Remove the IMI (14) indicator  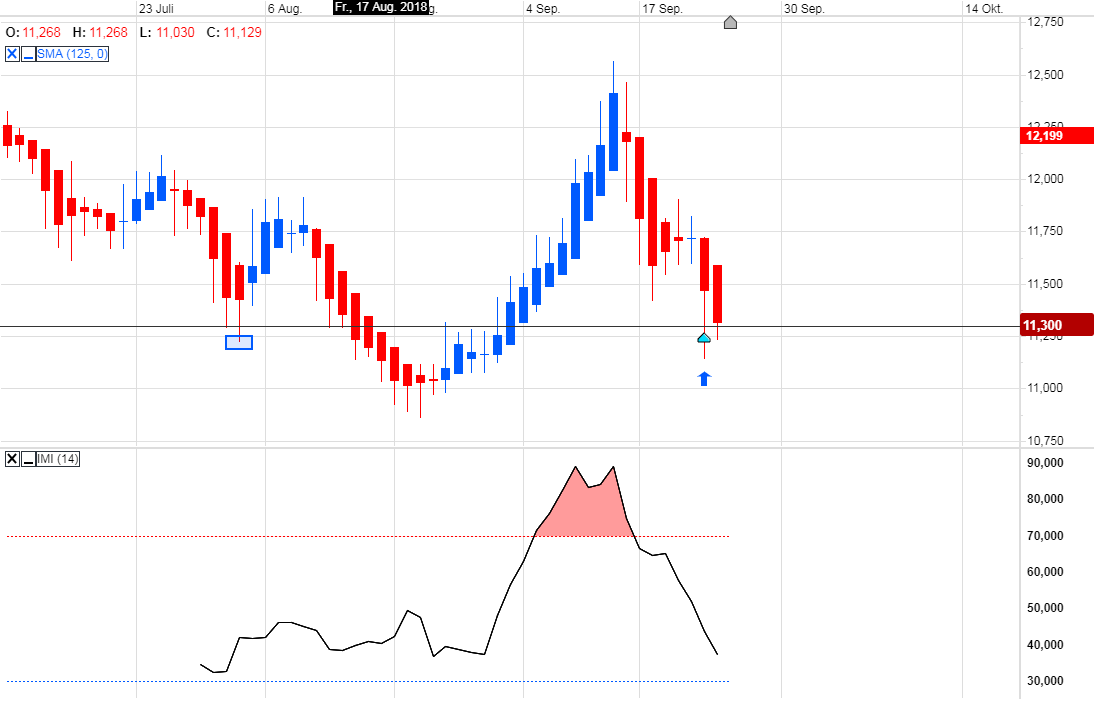11,460
